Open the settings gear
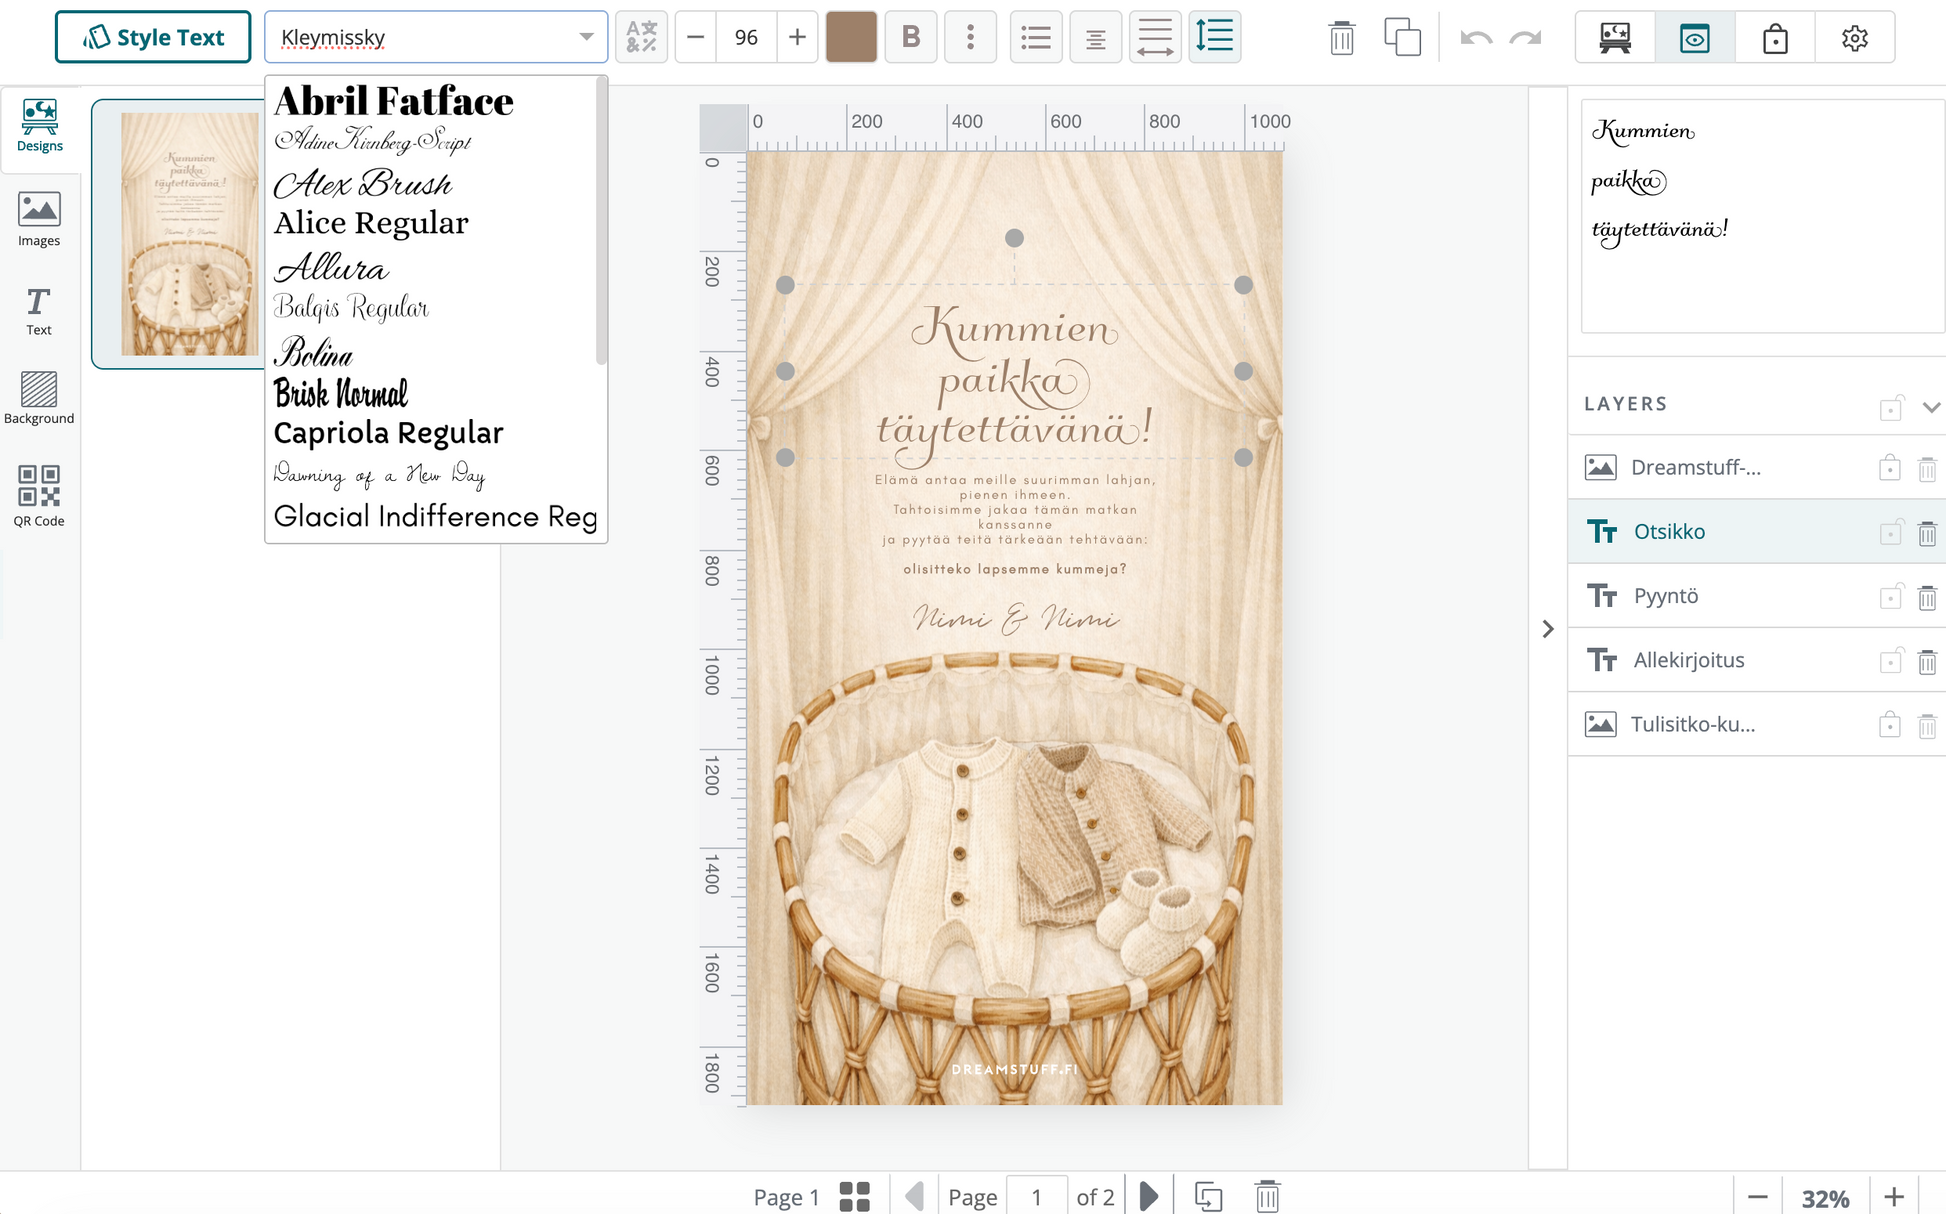The image size is (1946, 1214). pos(1855,38)
